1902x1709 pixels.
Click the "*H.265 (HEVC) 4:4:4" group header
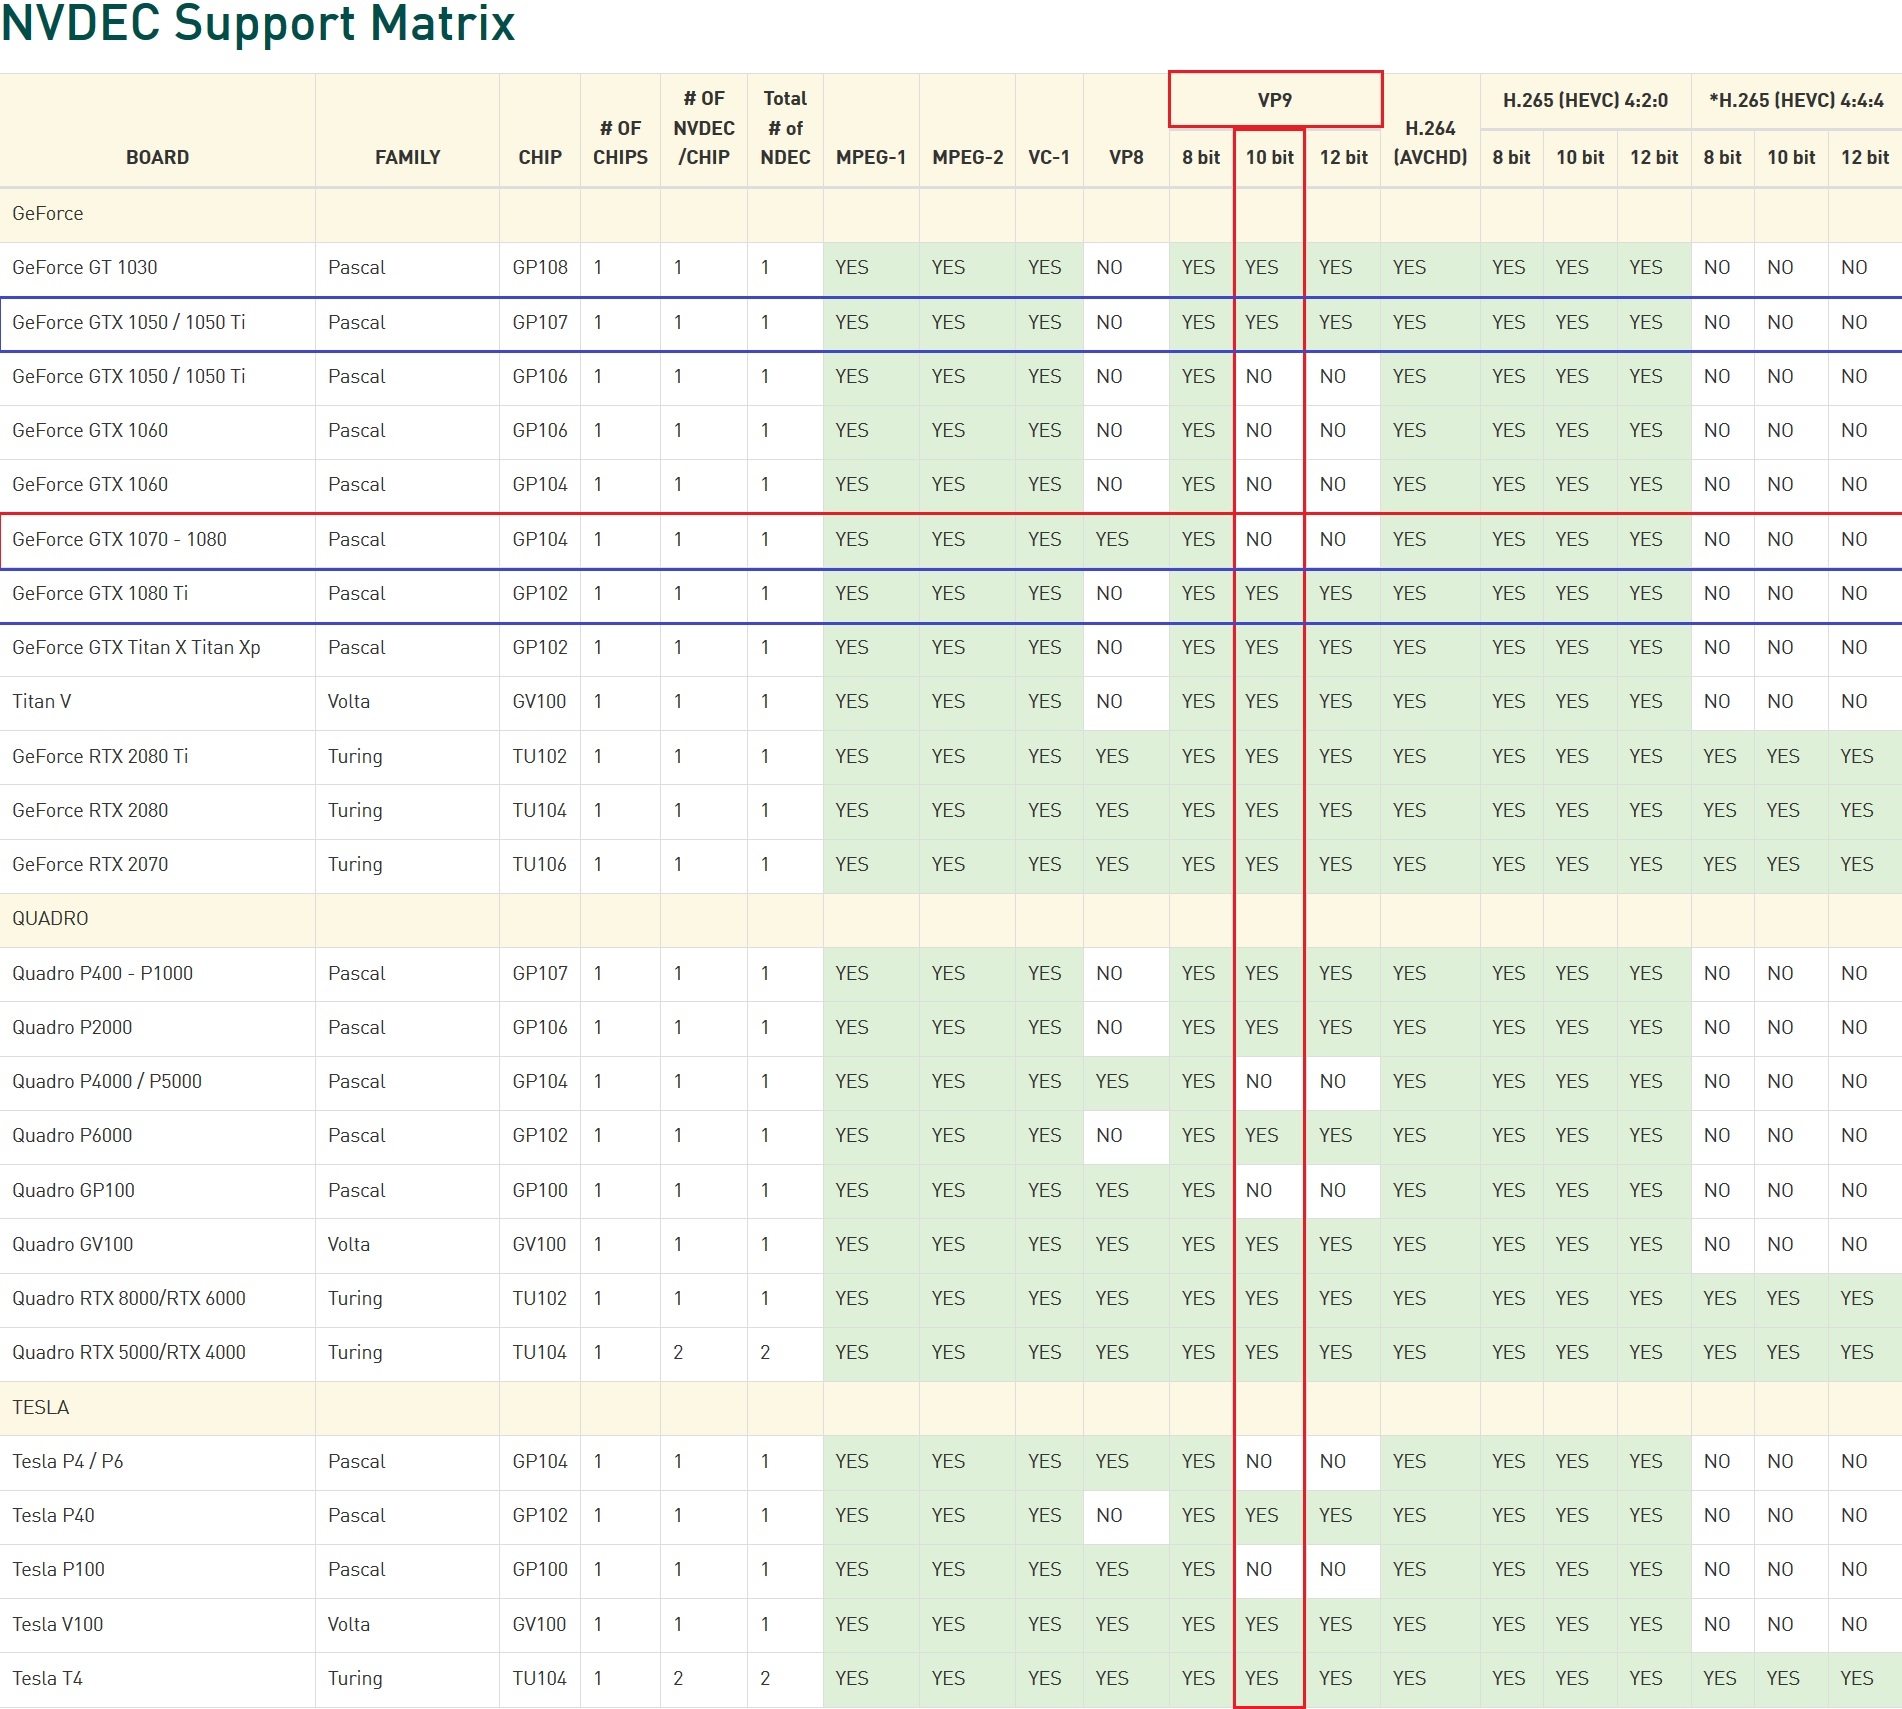[1796, 100]
